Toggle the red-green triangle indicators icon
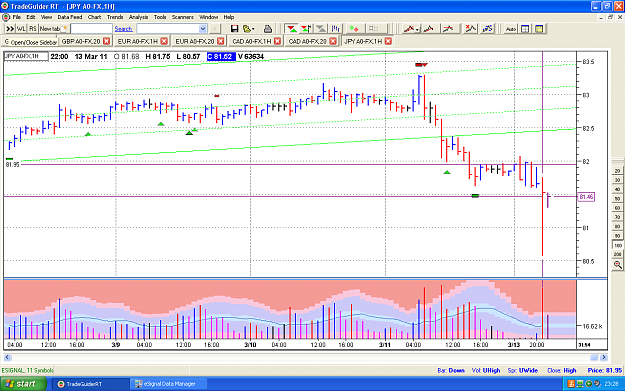This screenshot has width=625, height=391. coord(292,29)
